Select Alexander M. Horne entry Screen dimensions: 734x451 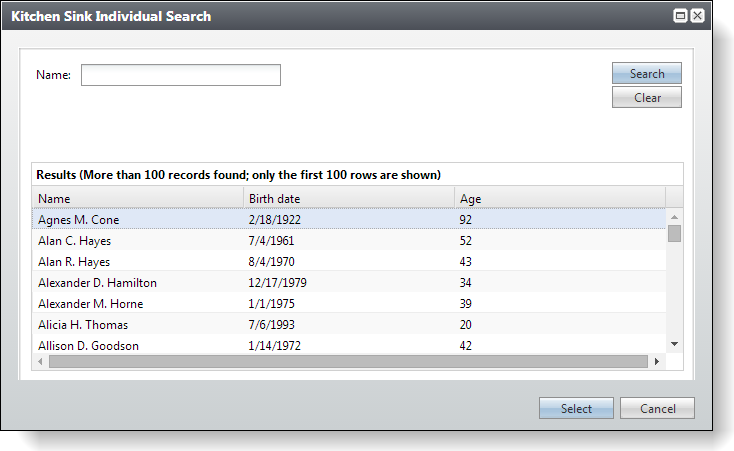click(x=349, y=303)
